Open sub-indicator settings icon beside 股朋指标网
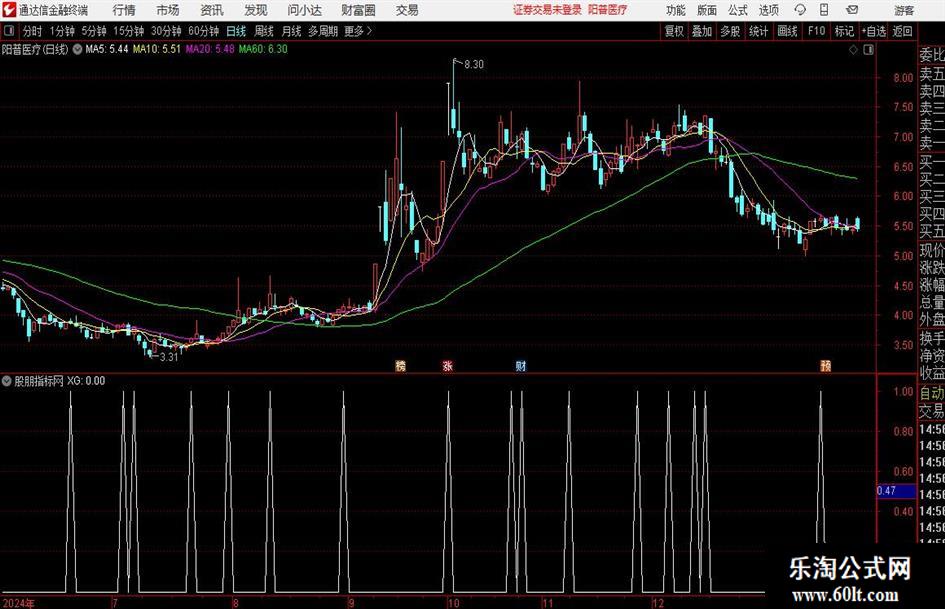This screenshot has width=945, height=609. (7, 381)
